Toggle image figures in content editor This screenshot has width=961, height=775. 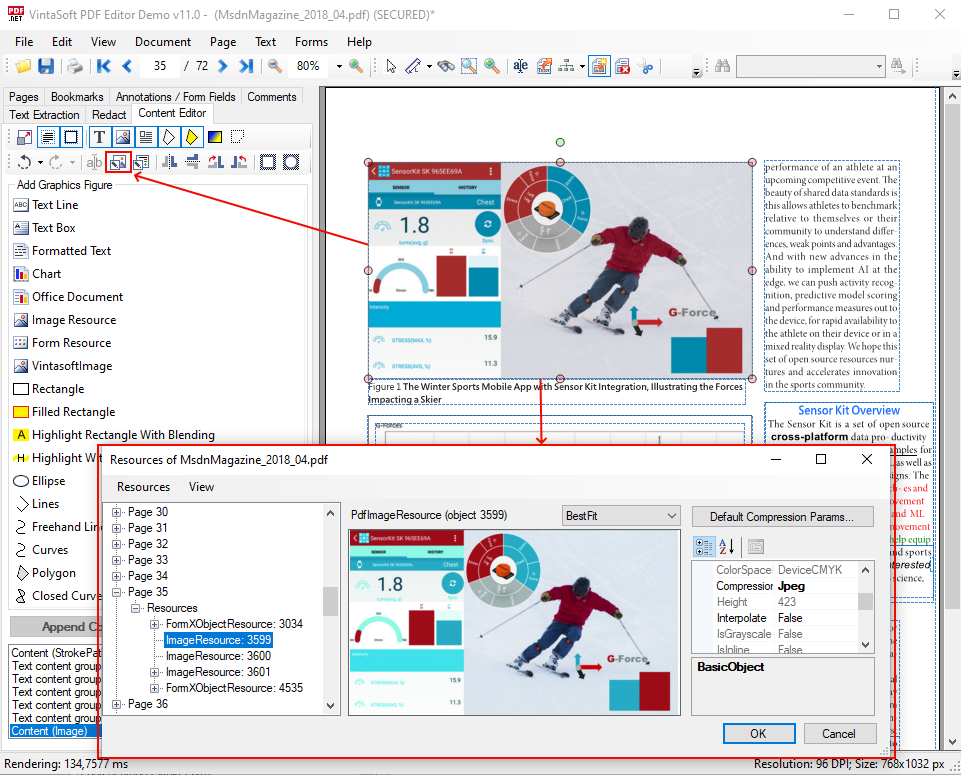[x=123, y=137]
